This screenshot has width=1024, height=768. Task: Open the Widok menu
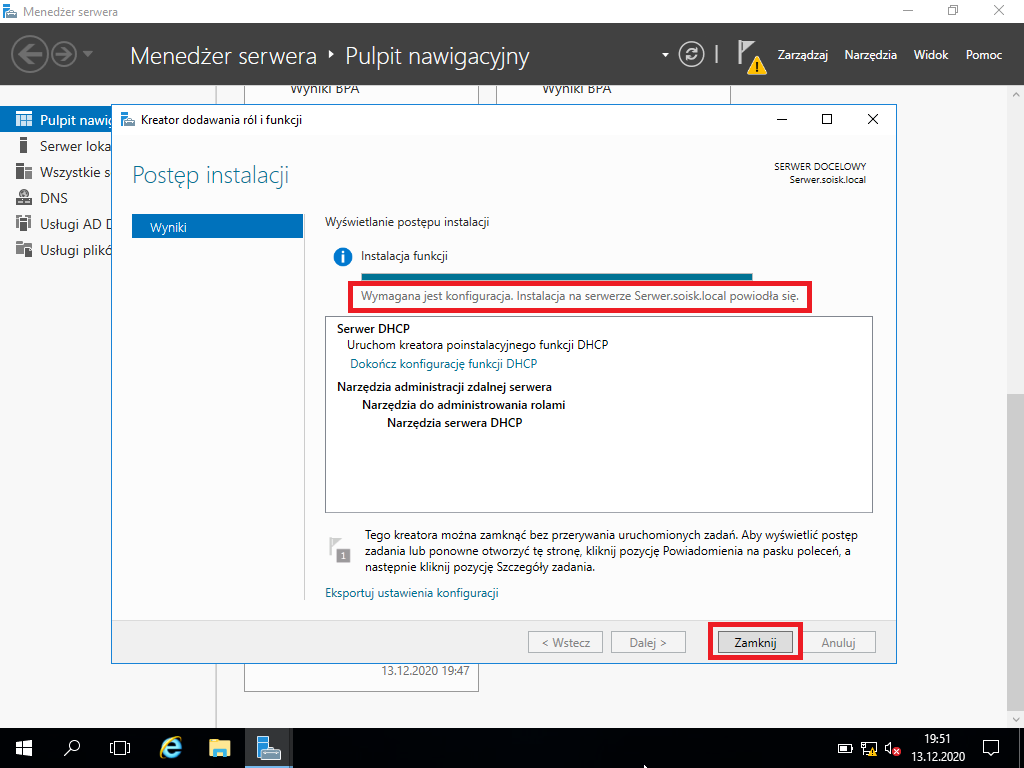(x=931, y=55)
